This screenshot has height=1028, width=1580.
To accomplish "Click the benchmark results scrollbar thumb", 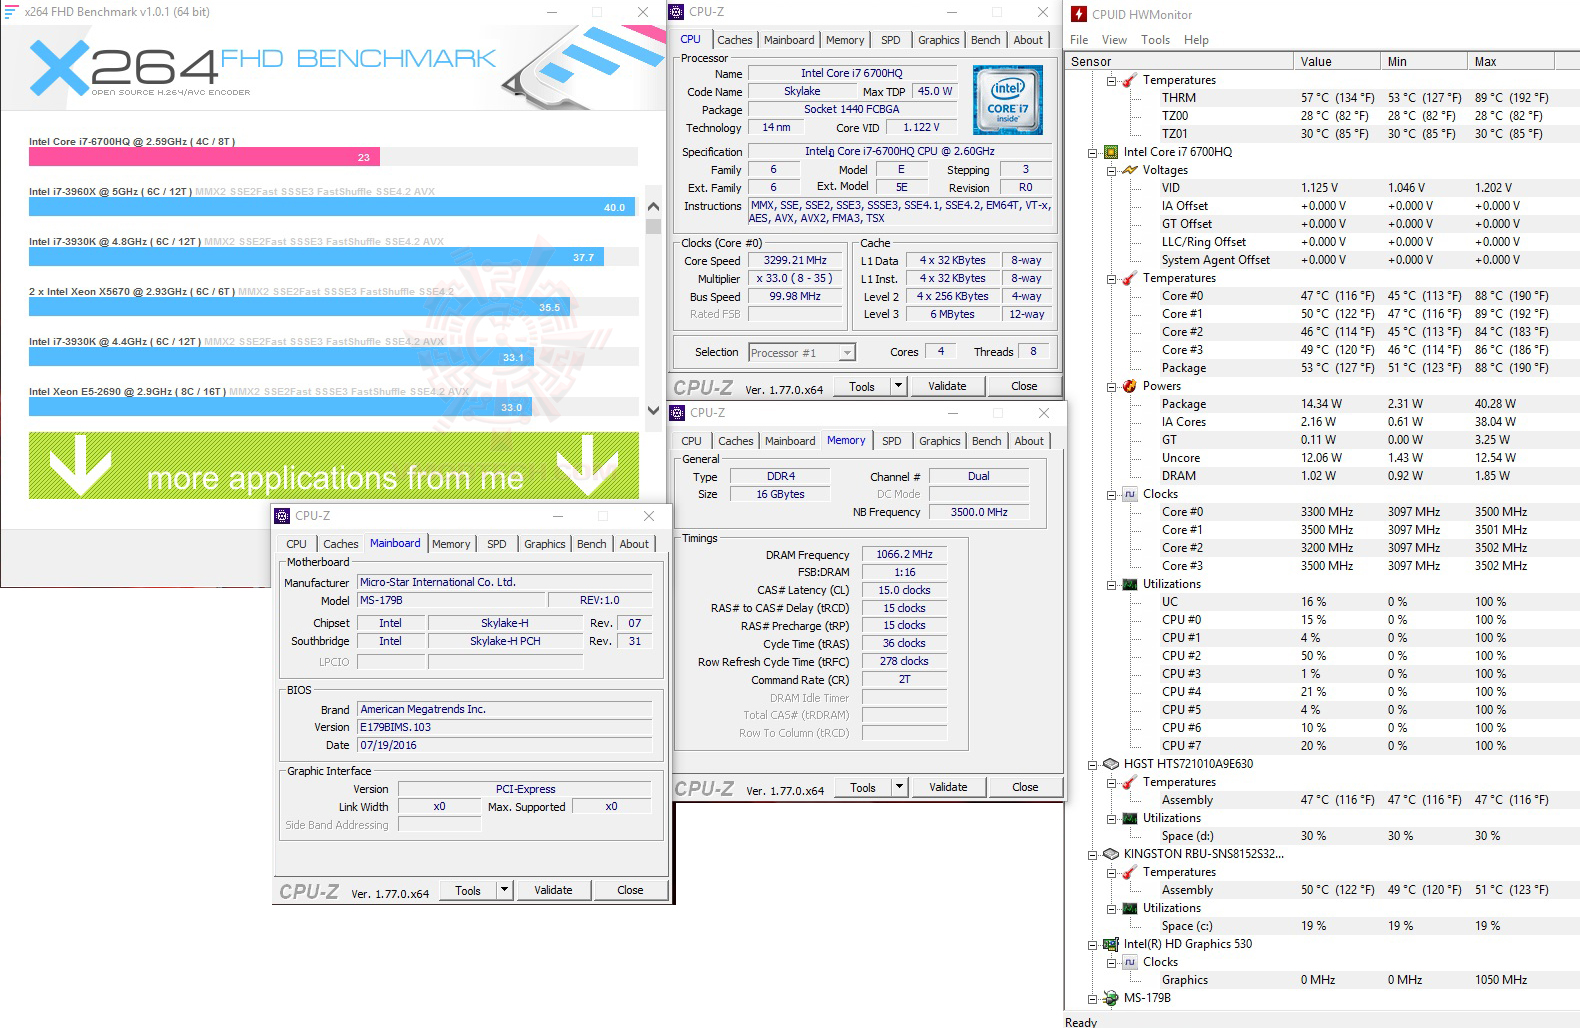I will tap(653, 226).
